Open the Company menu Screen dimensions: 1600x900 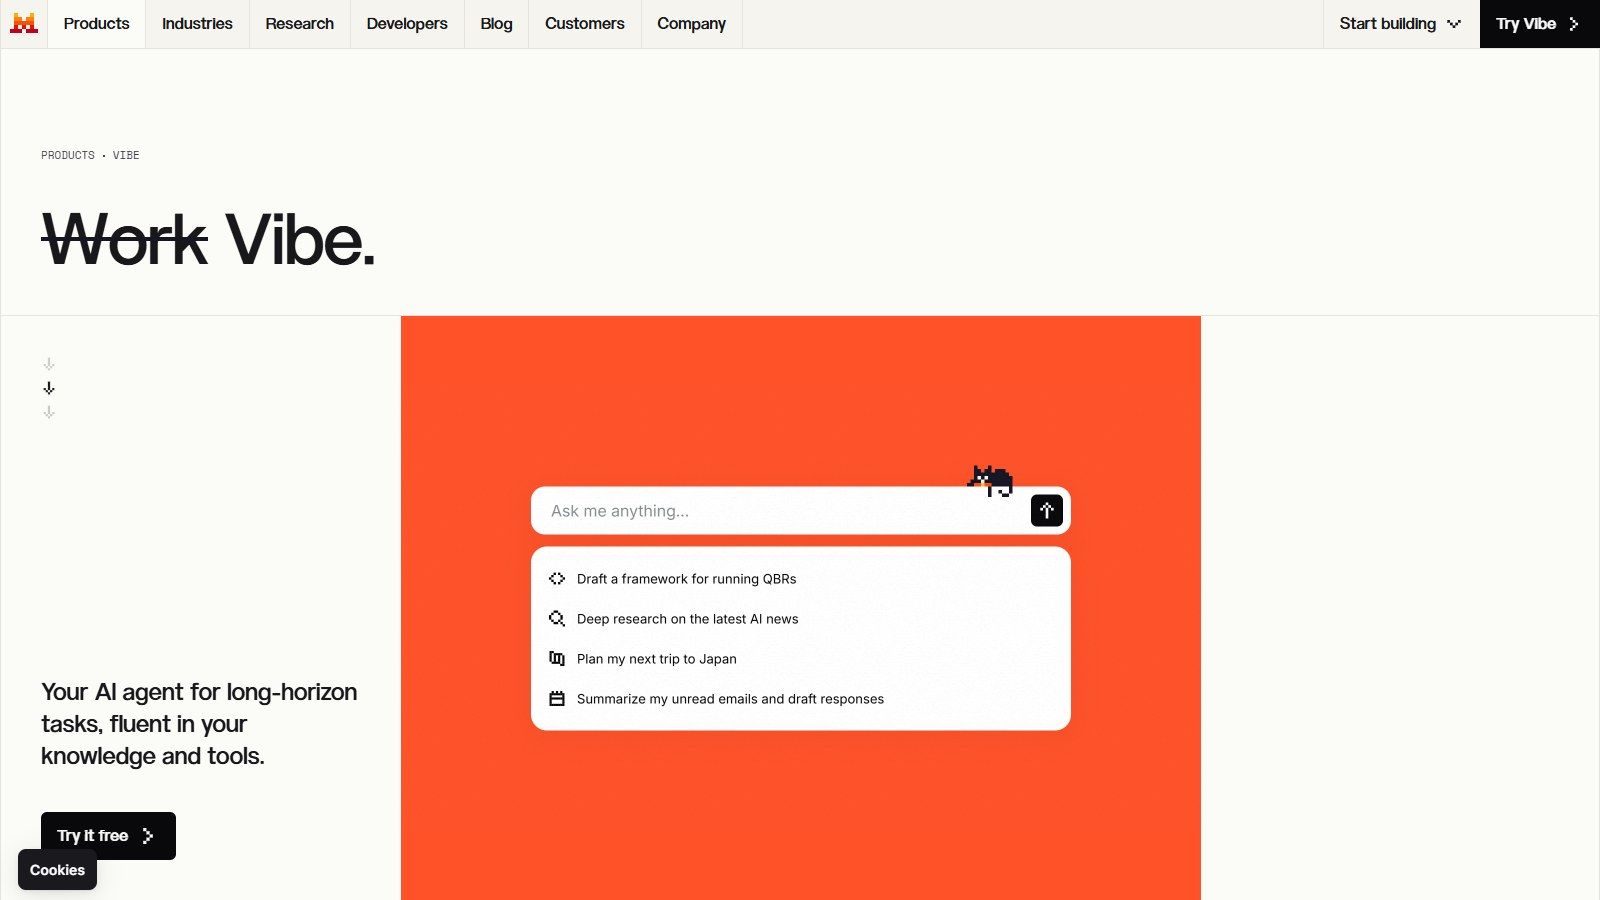[x=691, y=24]
